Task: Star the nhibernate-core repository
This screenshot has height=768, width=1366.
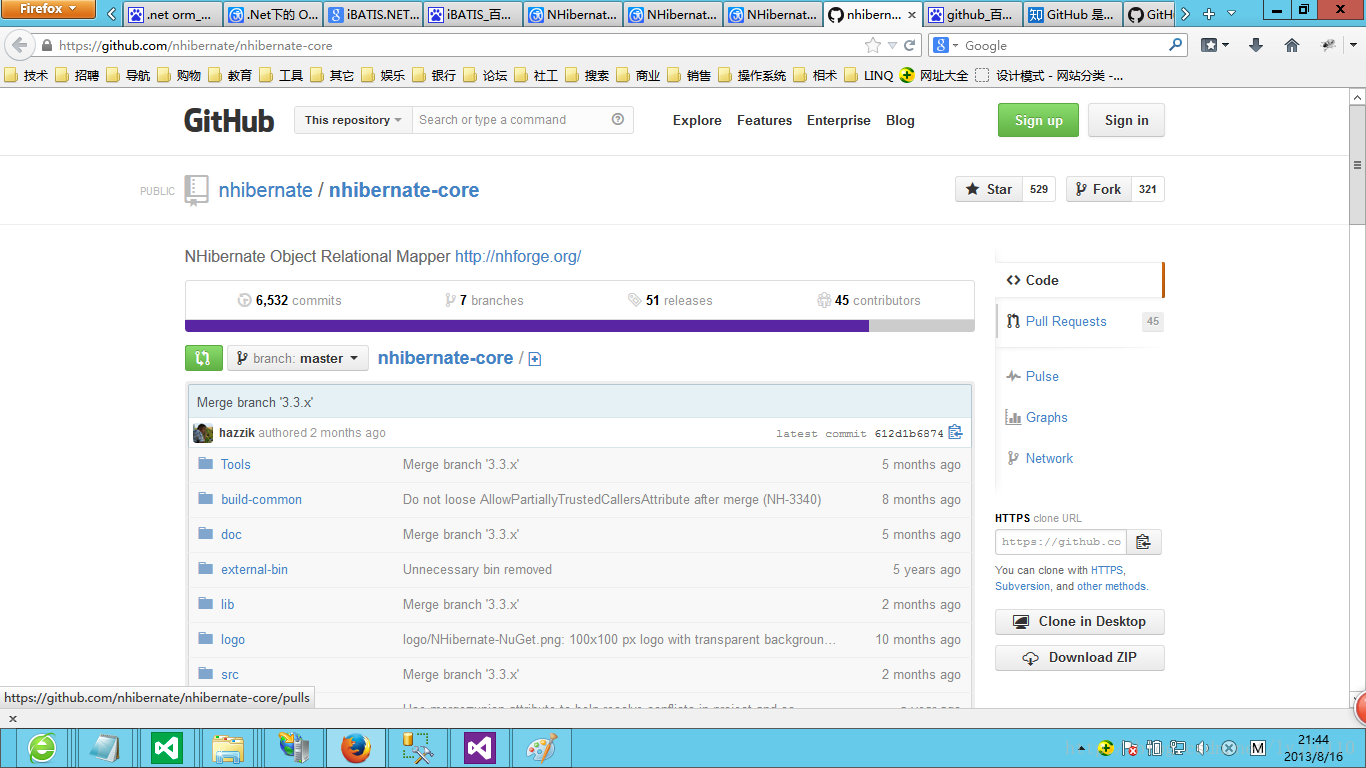Action: [989, 189]
